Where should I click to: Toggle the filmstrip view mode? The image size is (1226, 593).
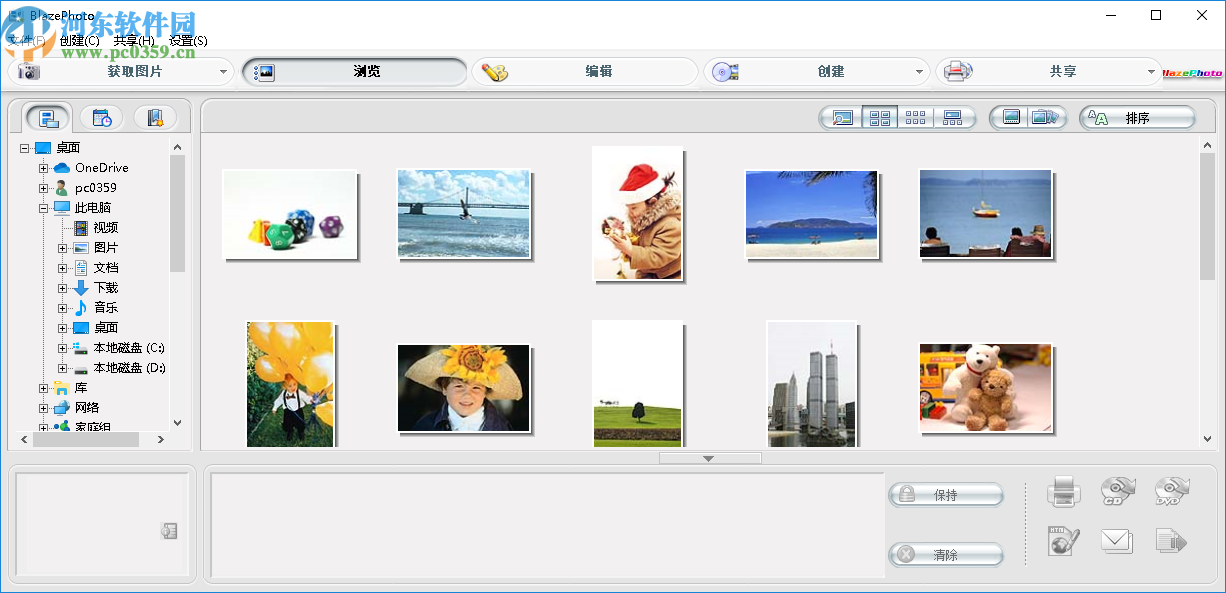(x=951, y=117)
